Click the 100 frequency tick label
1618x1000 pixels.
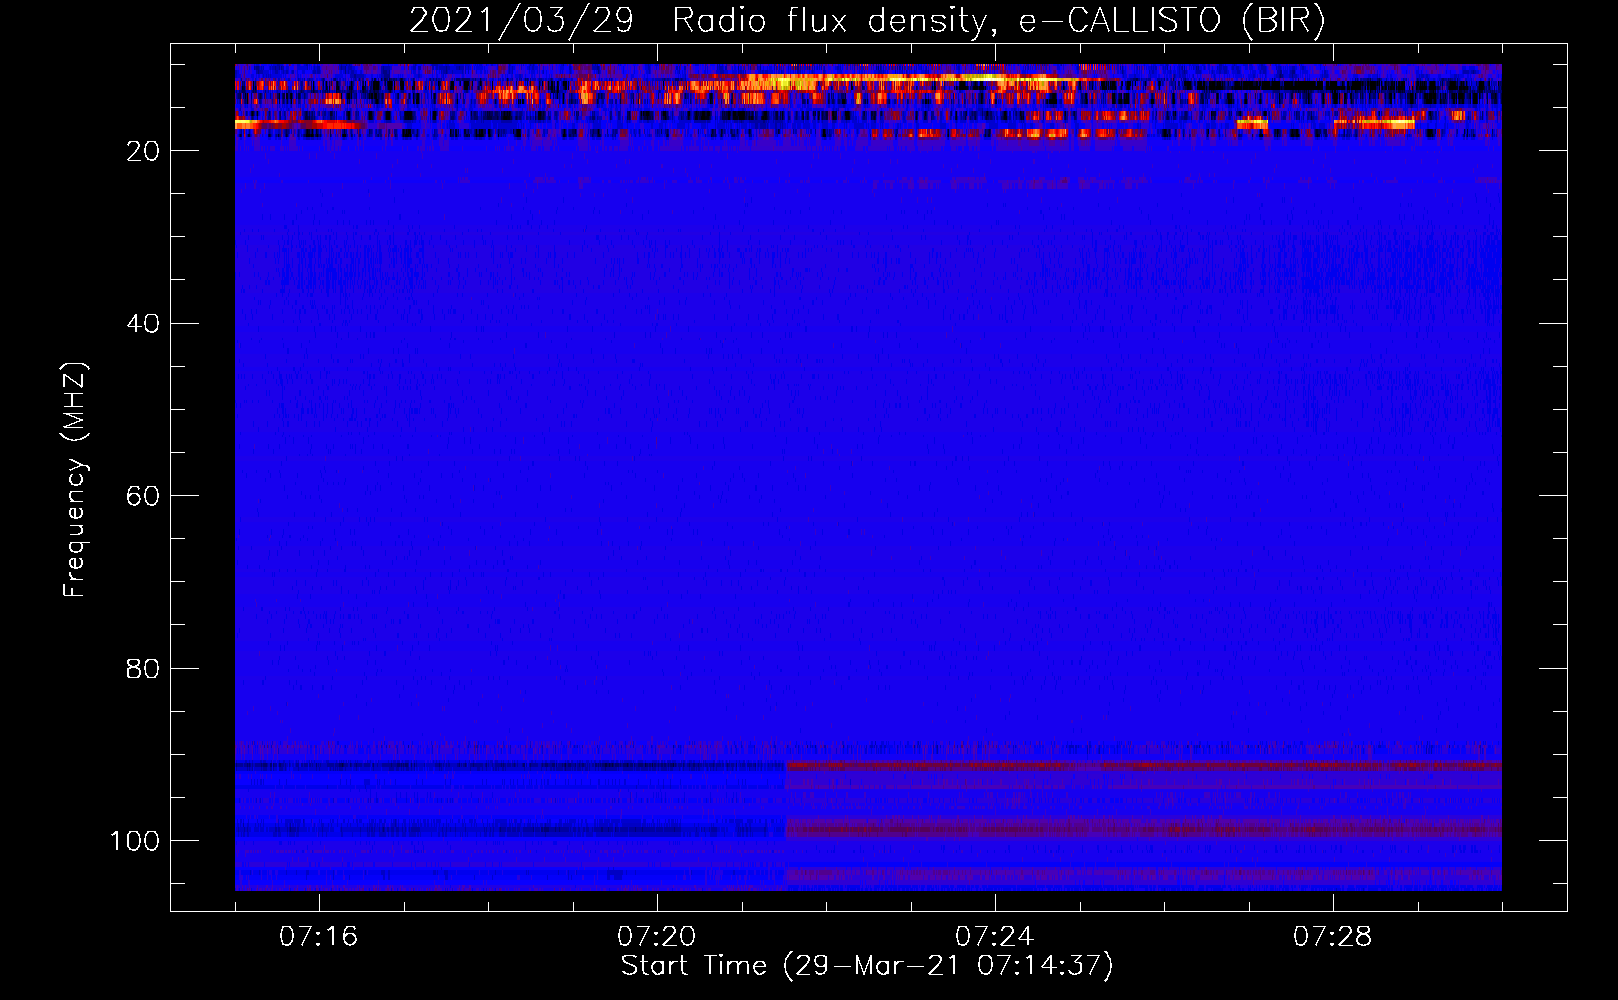pos(135,841)
